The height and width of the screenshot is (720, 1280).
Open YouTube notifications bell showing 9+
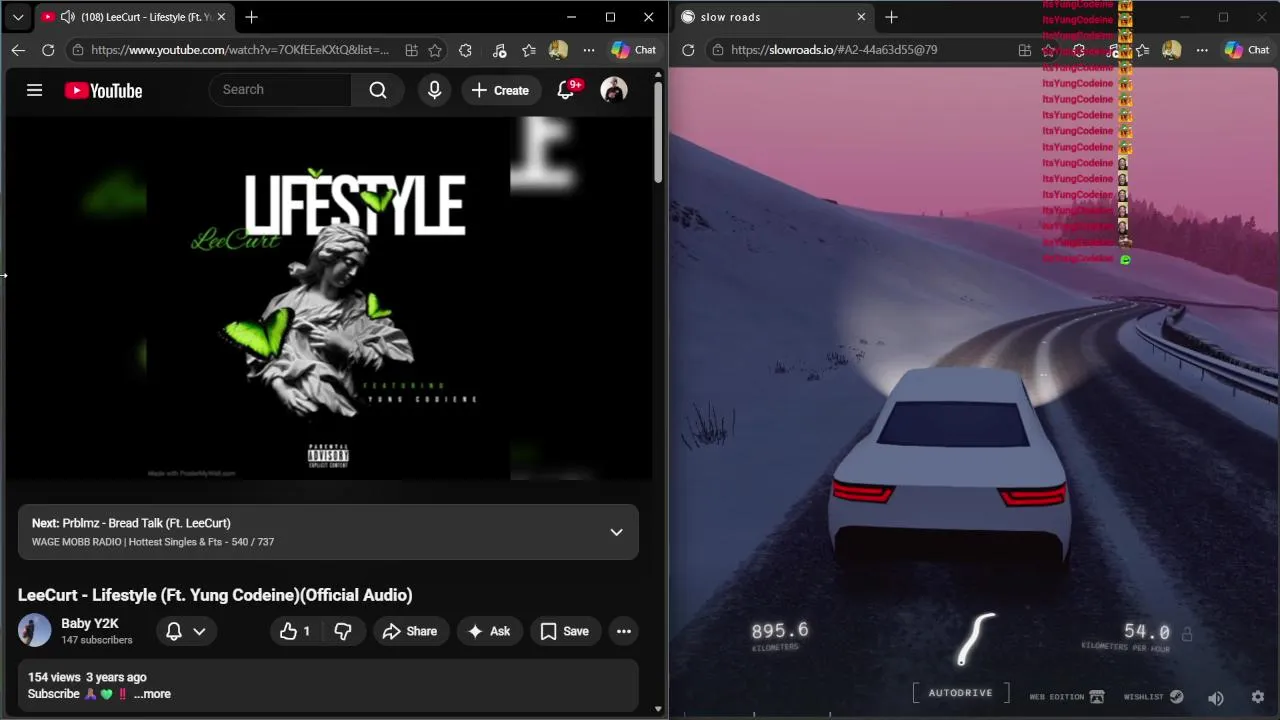click(566, 90)
